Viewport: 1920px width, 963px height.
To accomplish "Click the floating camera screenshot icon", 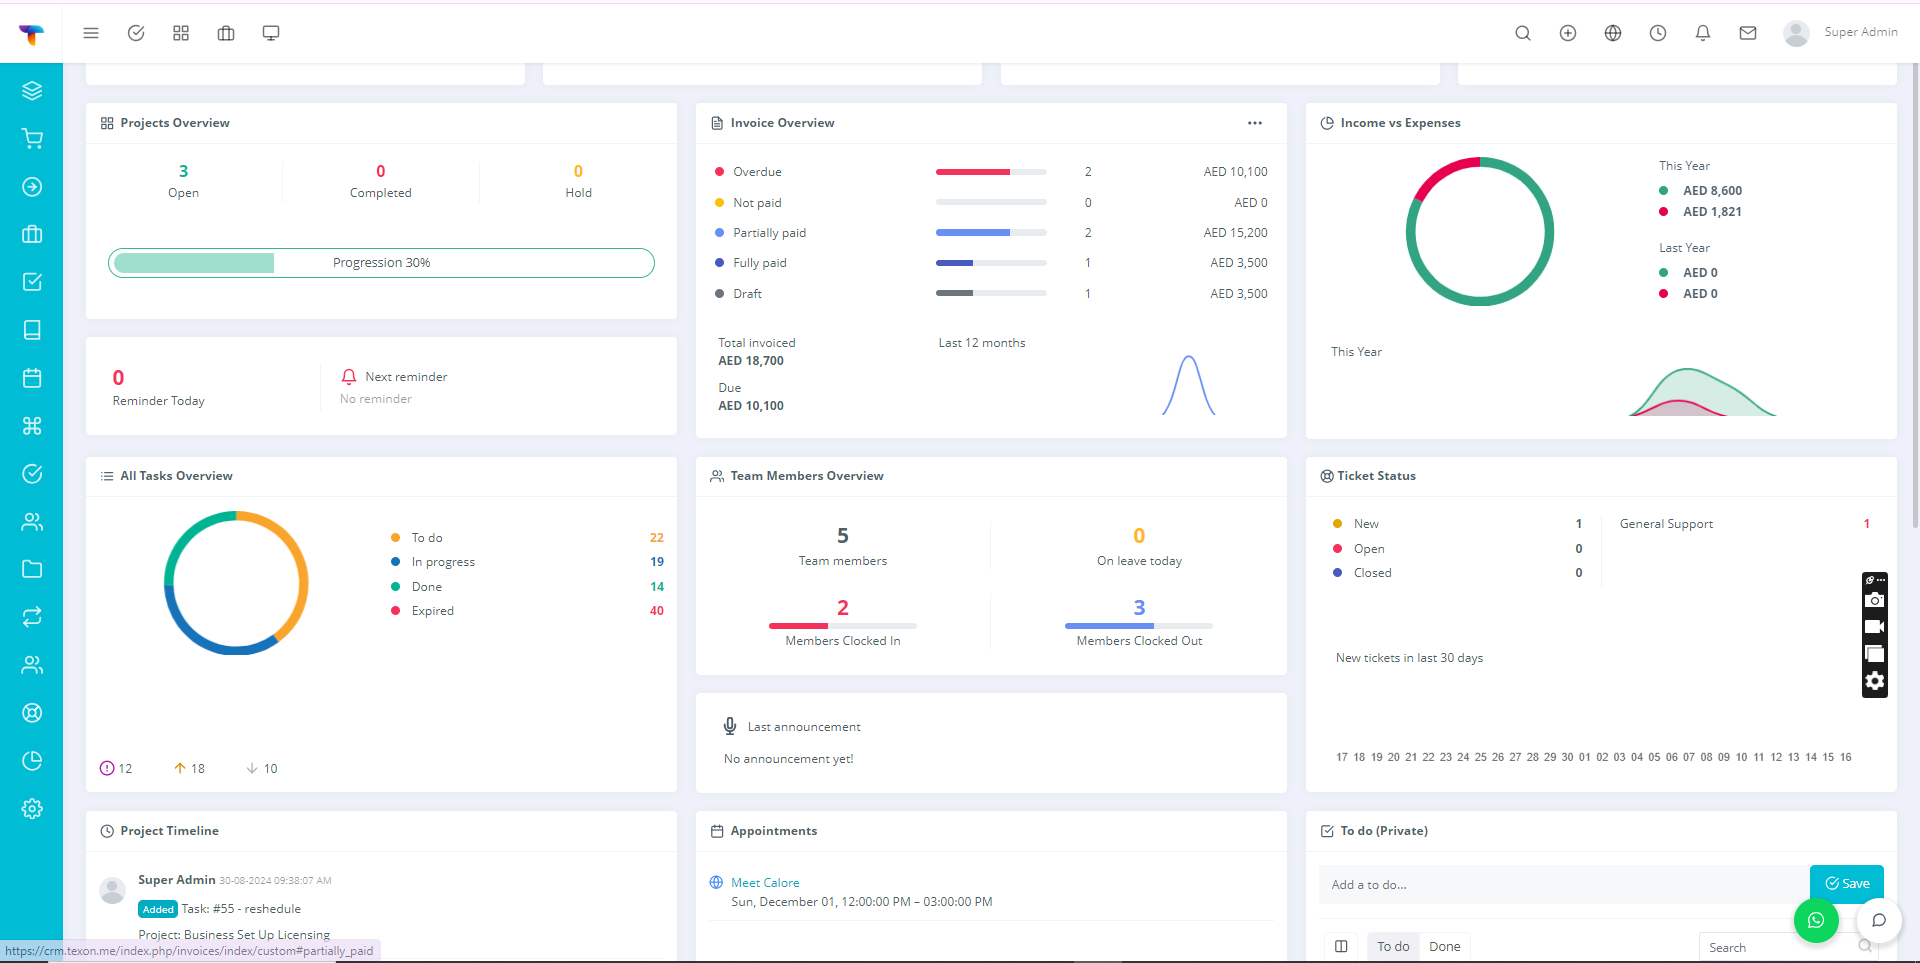I will [x=1875, y=600].
